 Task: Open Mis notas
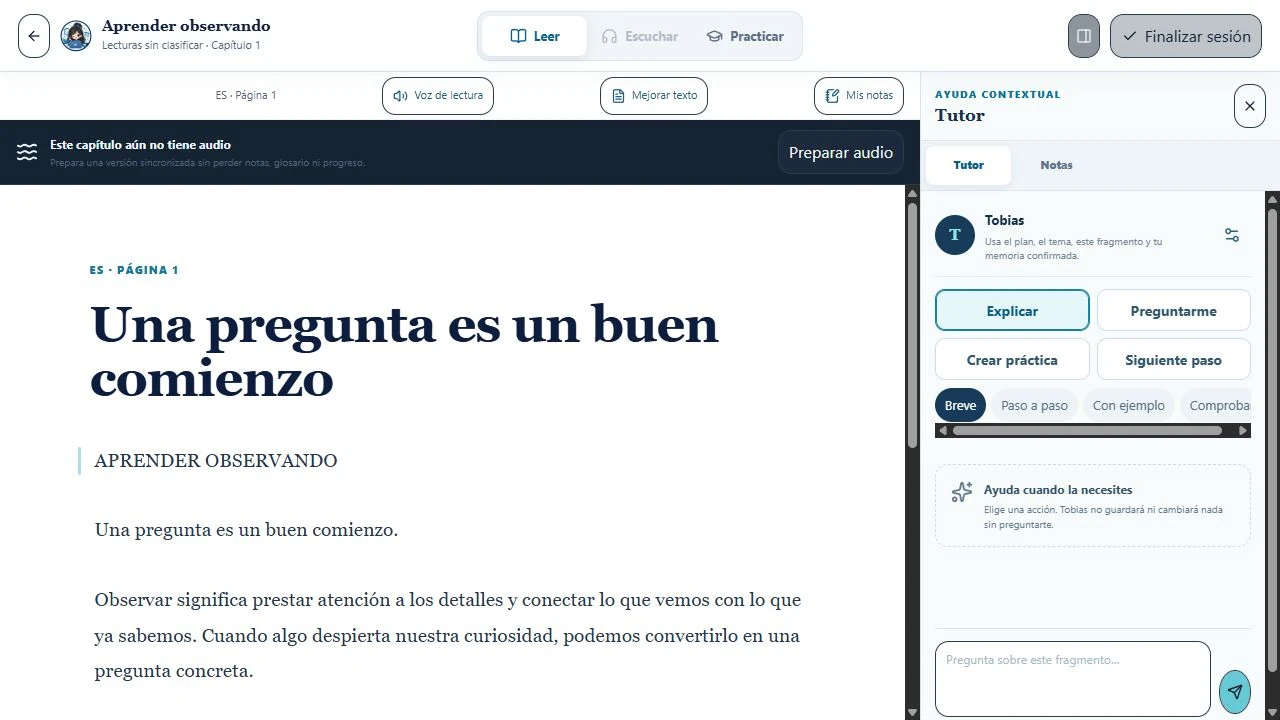coord(859,96)
